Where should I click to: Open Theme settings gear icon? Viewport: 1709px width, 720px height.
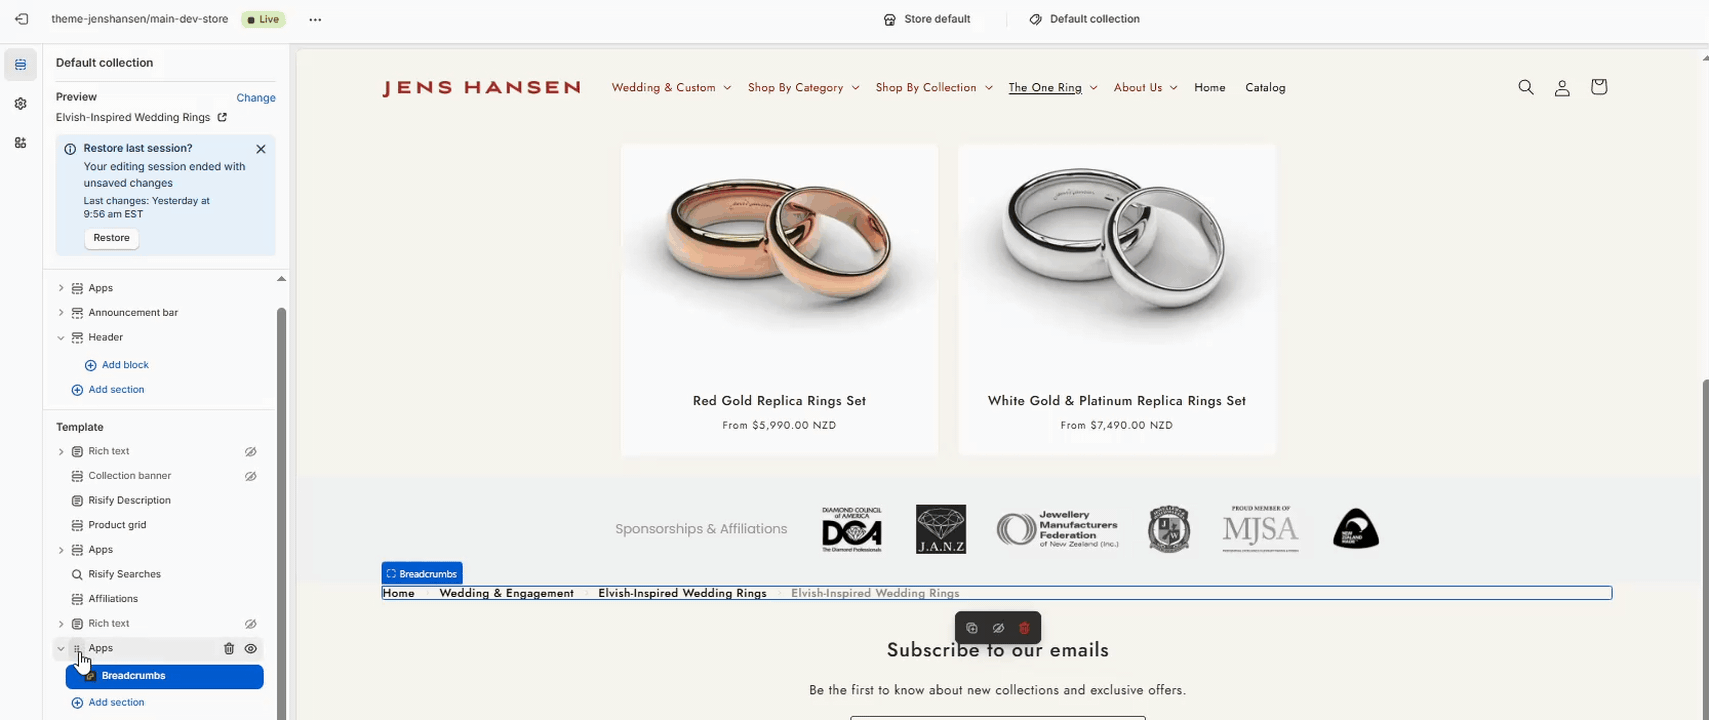pos(20,104)
